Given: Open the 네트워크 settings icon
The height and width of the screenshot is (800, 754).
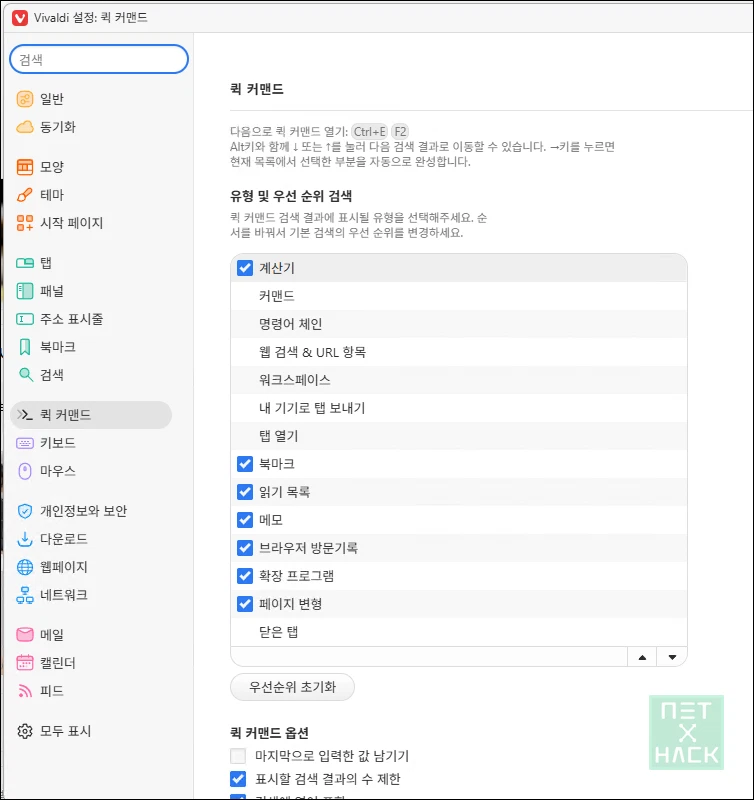Looking at the screenshot, I should tap(24, 595).
